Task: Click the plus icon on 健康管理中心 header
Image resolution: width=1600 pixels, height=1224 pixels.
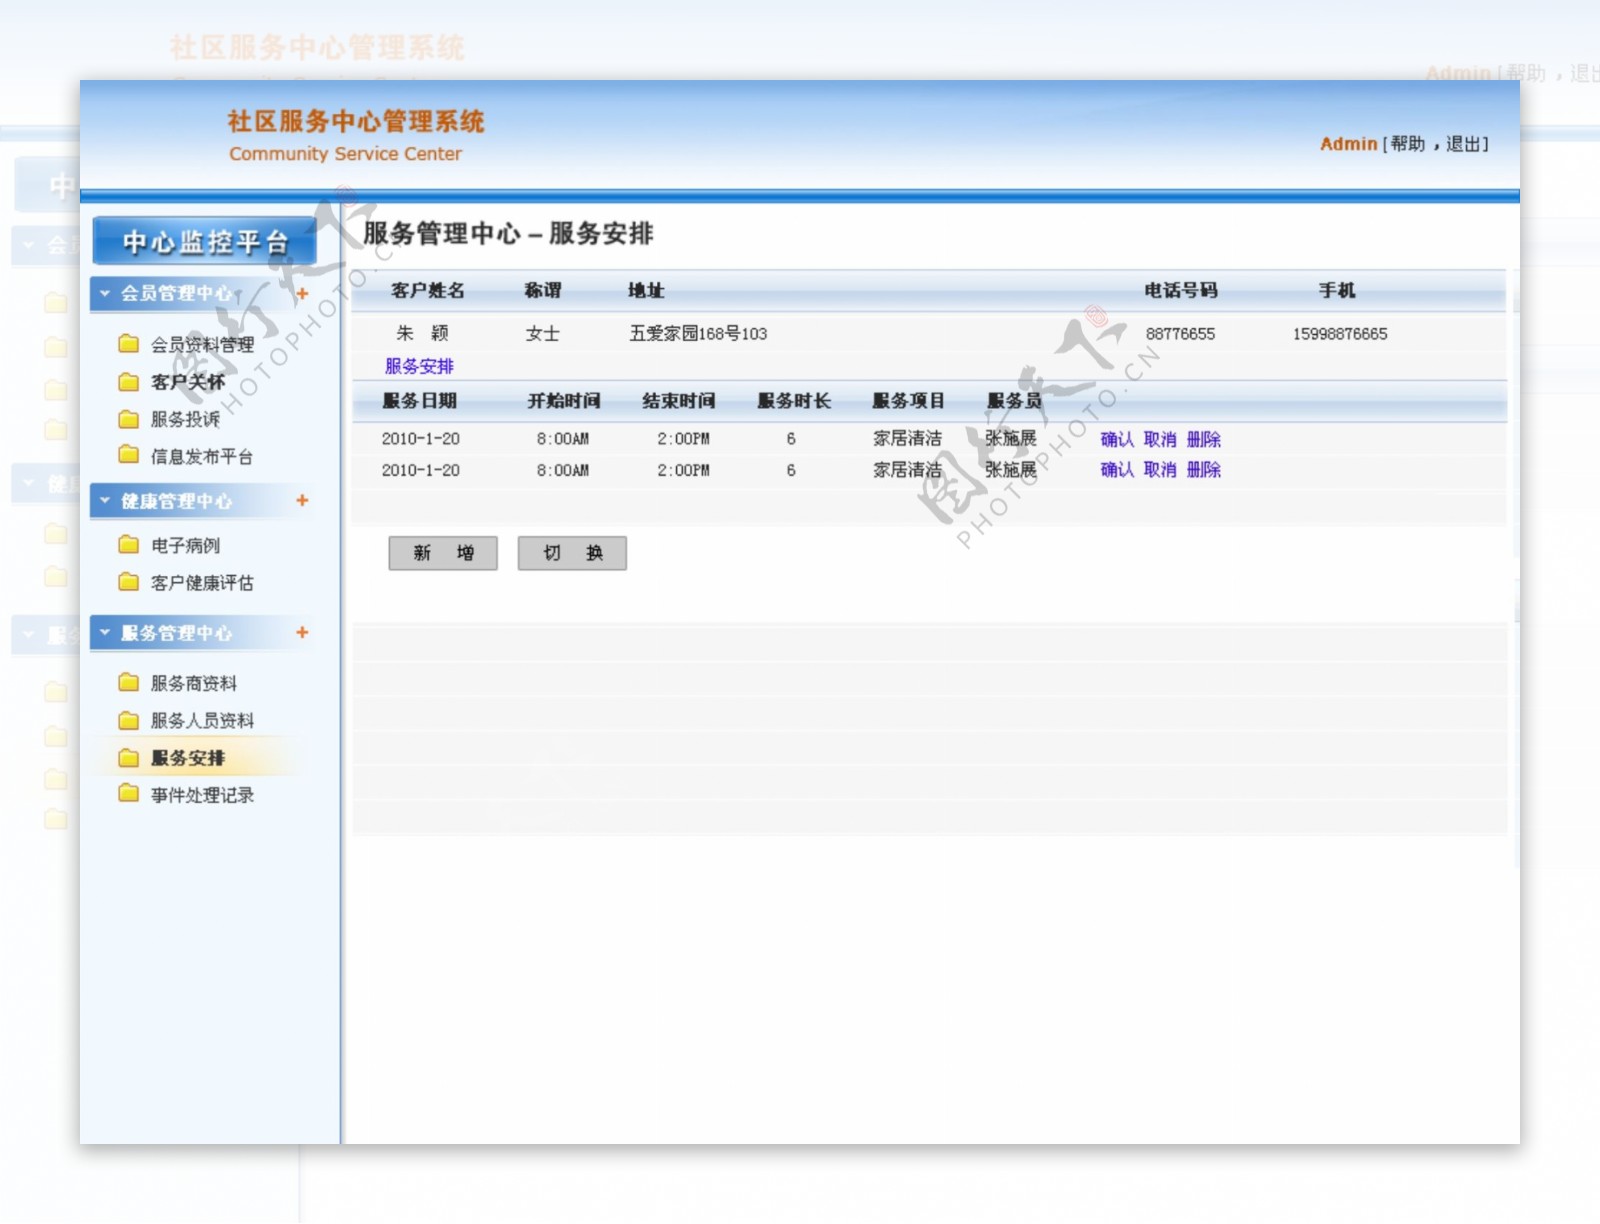Action: (x=302, y=500)
